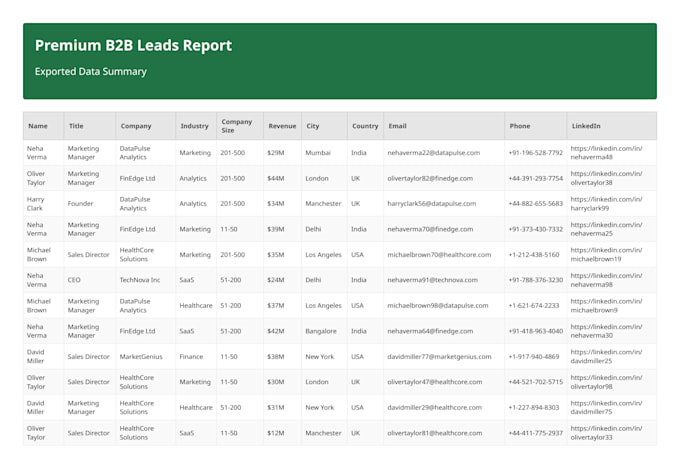Screen dimensions: 680x459
Task: Click phone number +91-373-430-7332
Action: (536, 229)
